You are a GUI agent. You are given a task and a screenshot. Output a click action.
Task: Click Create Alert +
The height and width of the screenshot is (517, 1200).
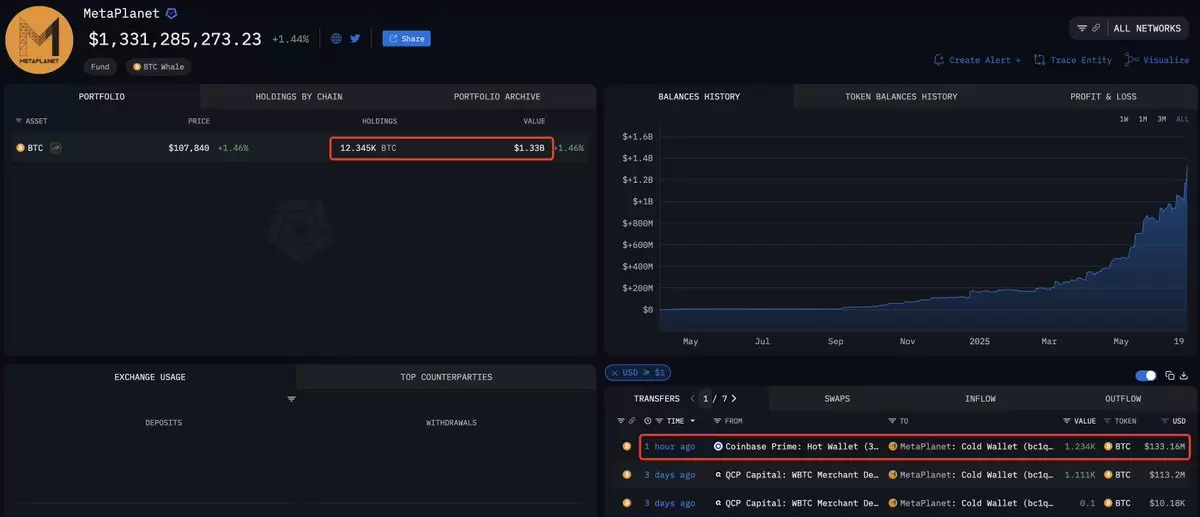(977, 60)
